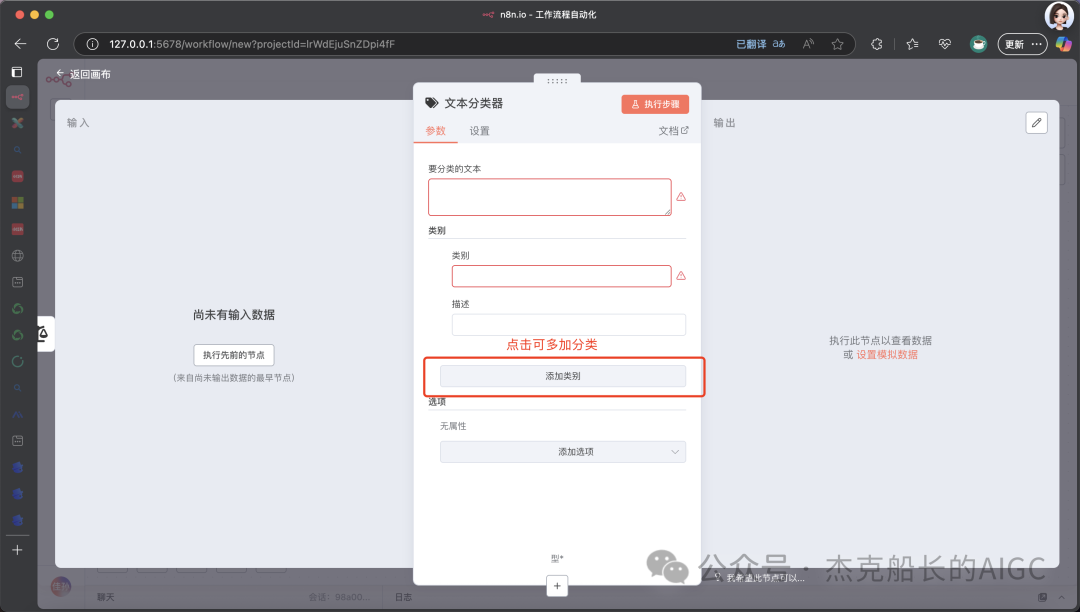
Task: Click the 输出 panel heading
Action: point(725,123)
